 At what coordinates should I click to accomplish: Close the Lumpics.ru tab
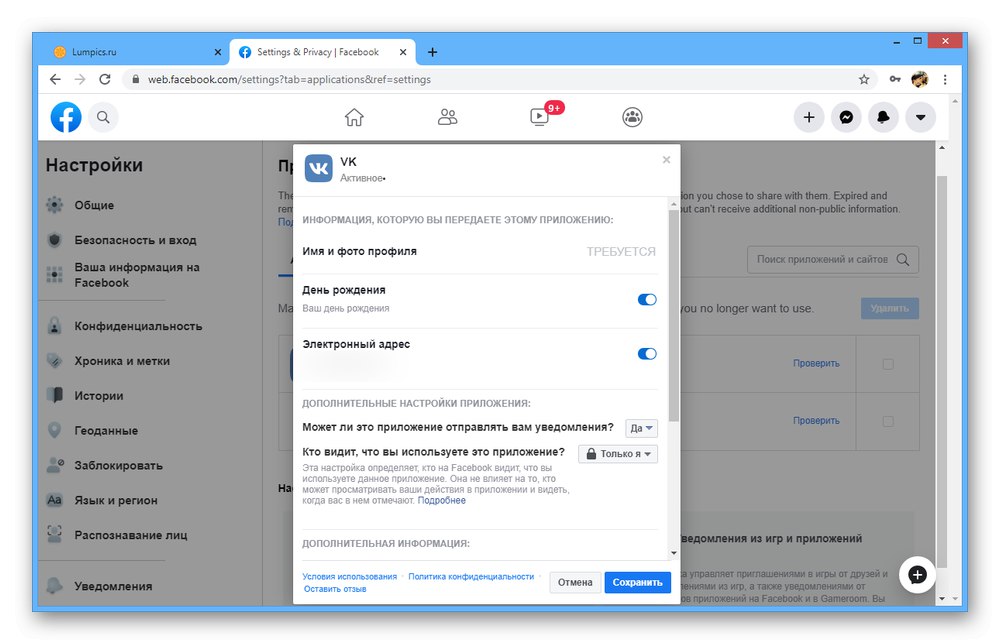[x=217, y=52]
